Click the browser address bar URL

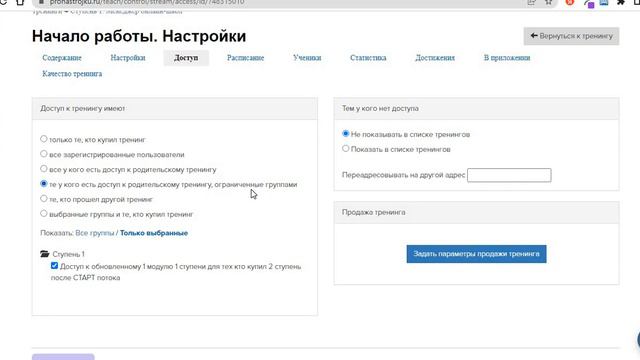147,2
